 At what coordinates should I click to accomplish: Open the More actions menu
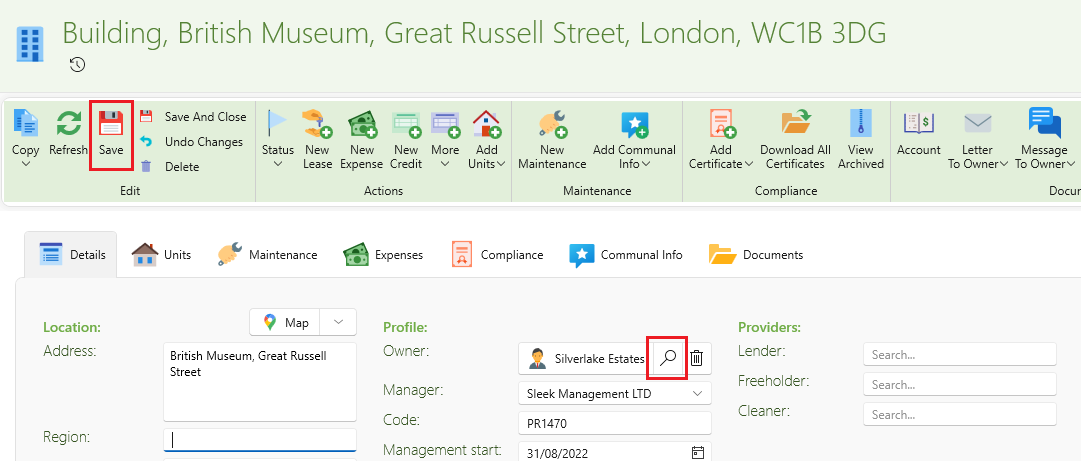445,139
